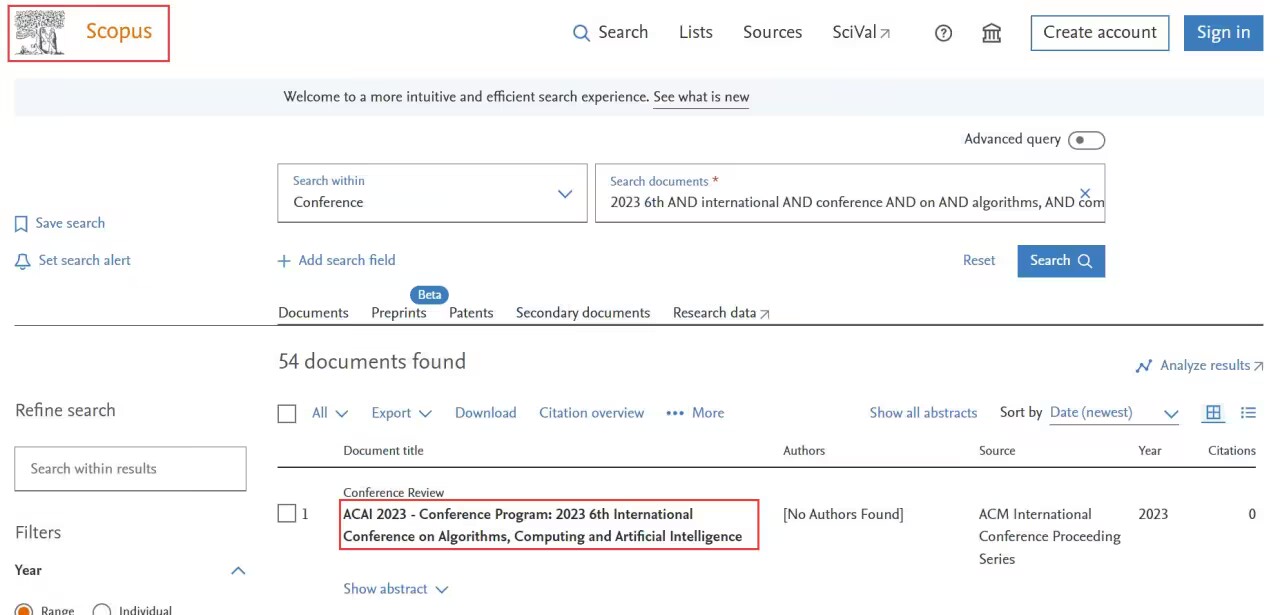
Task: Expand the Export dropdown menu
Action: [401, 413]
